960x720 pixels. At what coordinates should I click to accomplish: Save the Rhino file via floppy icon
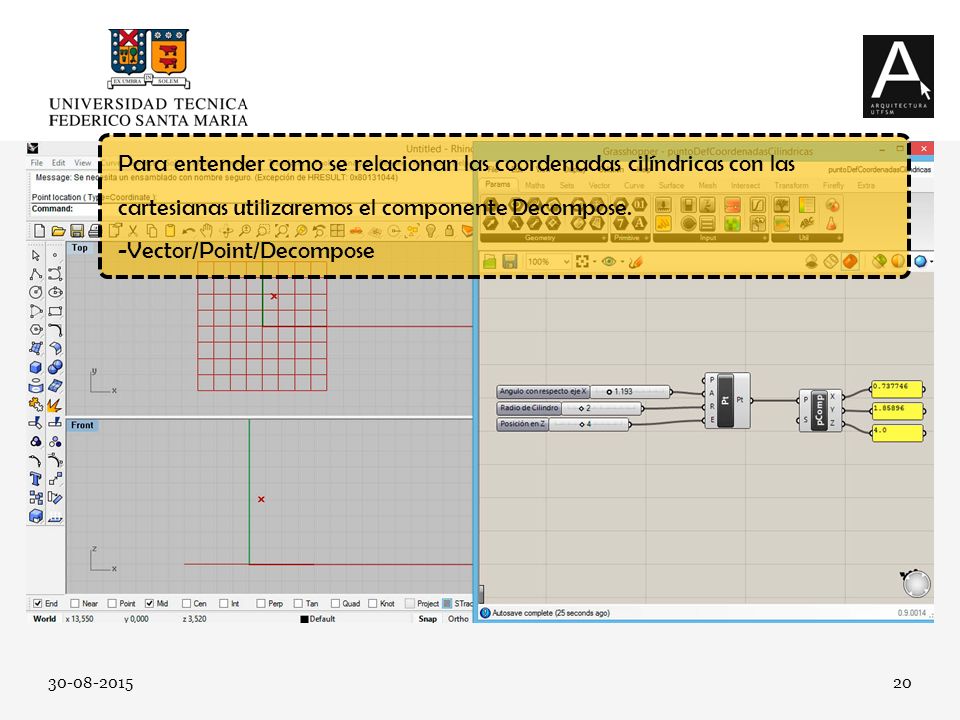coord(77,231)
